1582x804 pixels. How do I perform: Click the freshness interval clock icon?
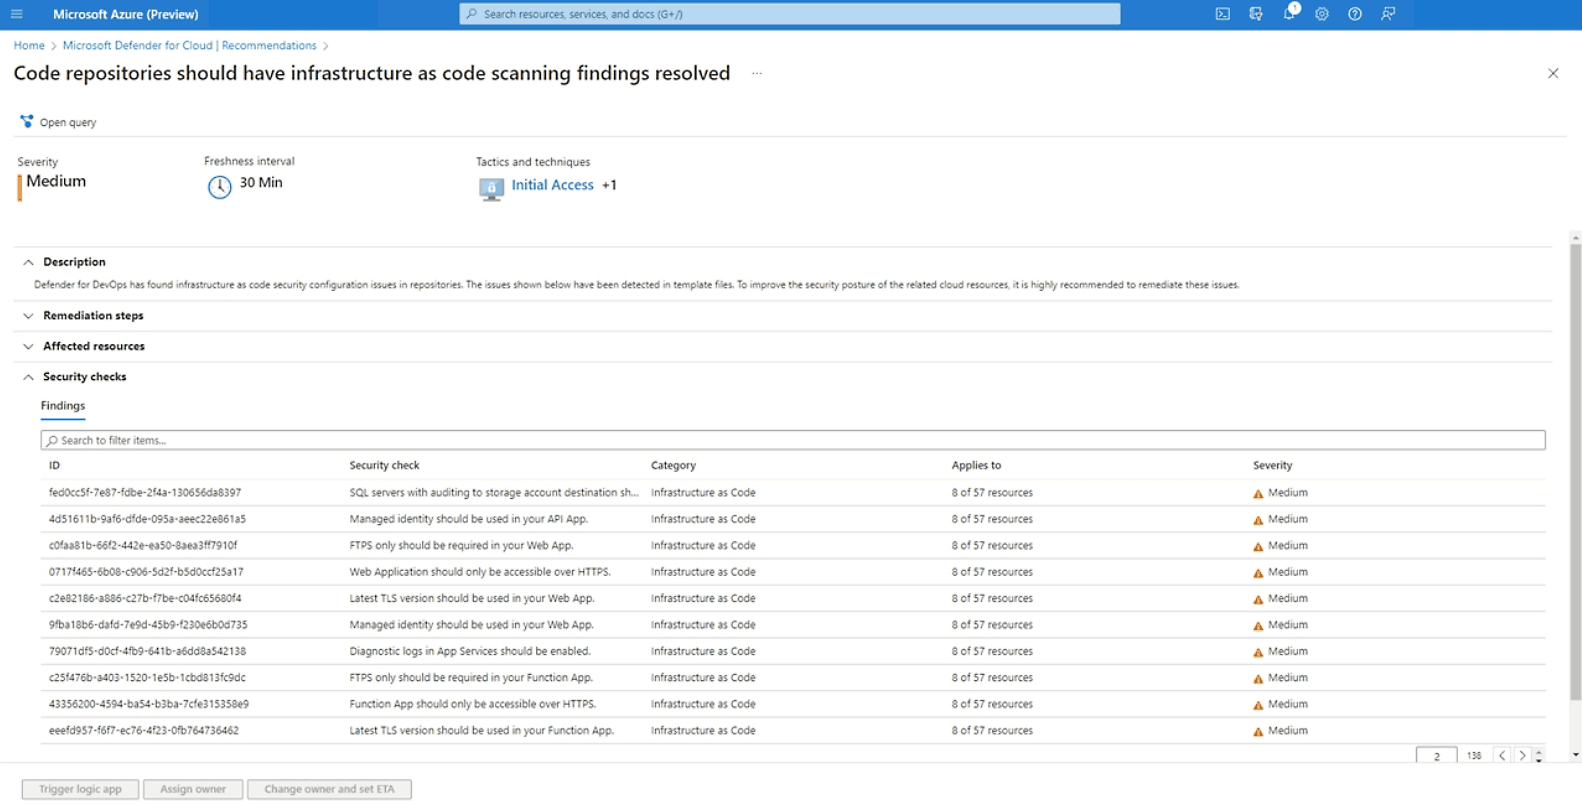220,187
